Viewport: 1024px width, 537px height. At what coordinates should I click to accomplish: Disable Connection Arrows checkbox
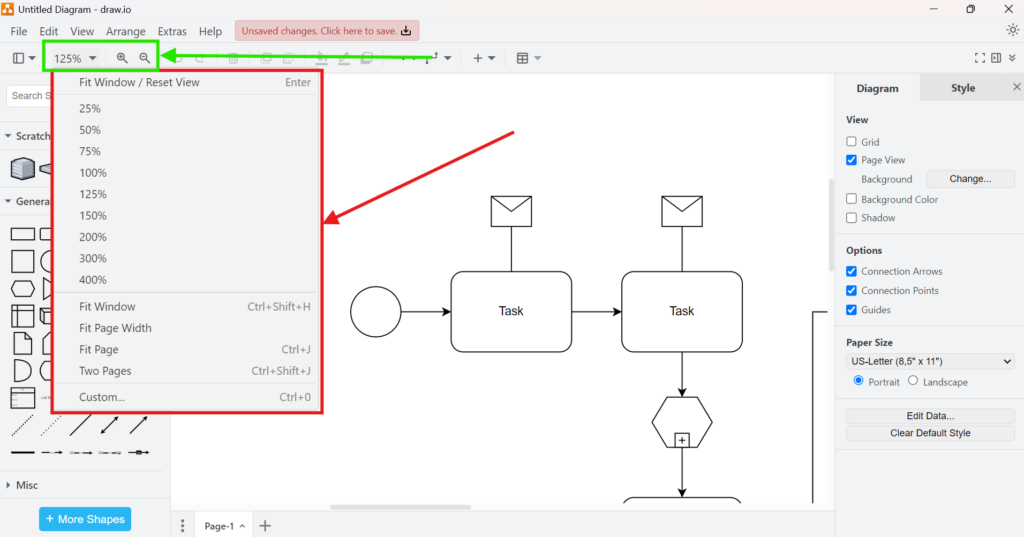coord(851,271)
